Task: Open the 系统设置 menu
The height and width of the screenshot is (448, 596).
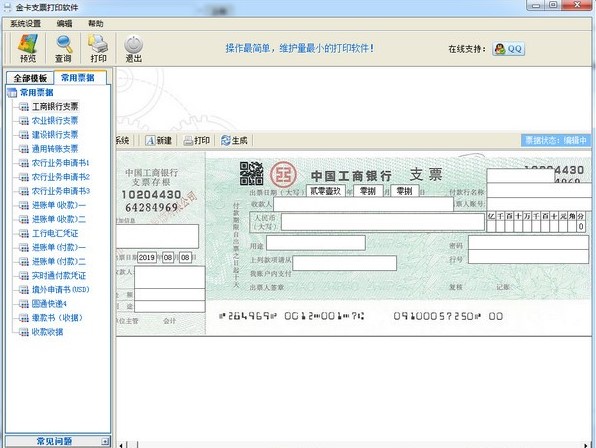Action: tap(25, 24)
